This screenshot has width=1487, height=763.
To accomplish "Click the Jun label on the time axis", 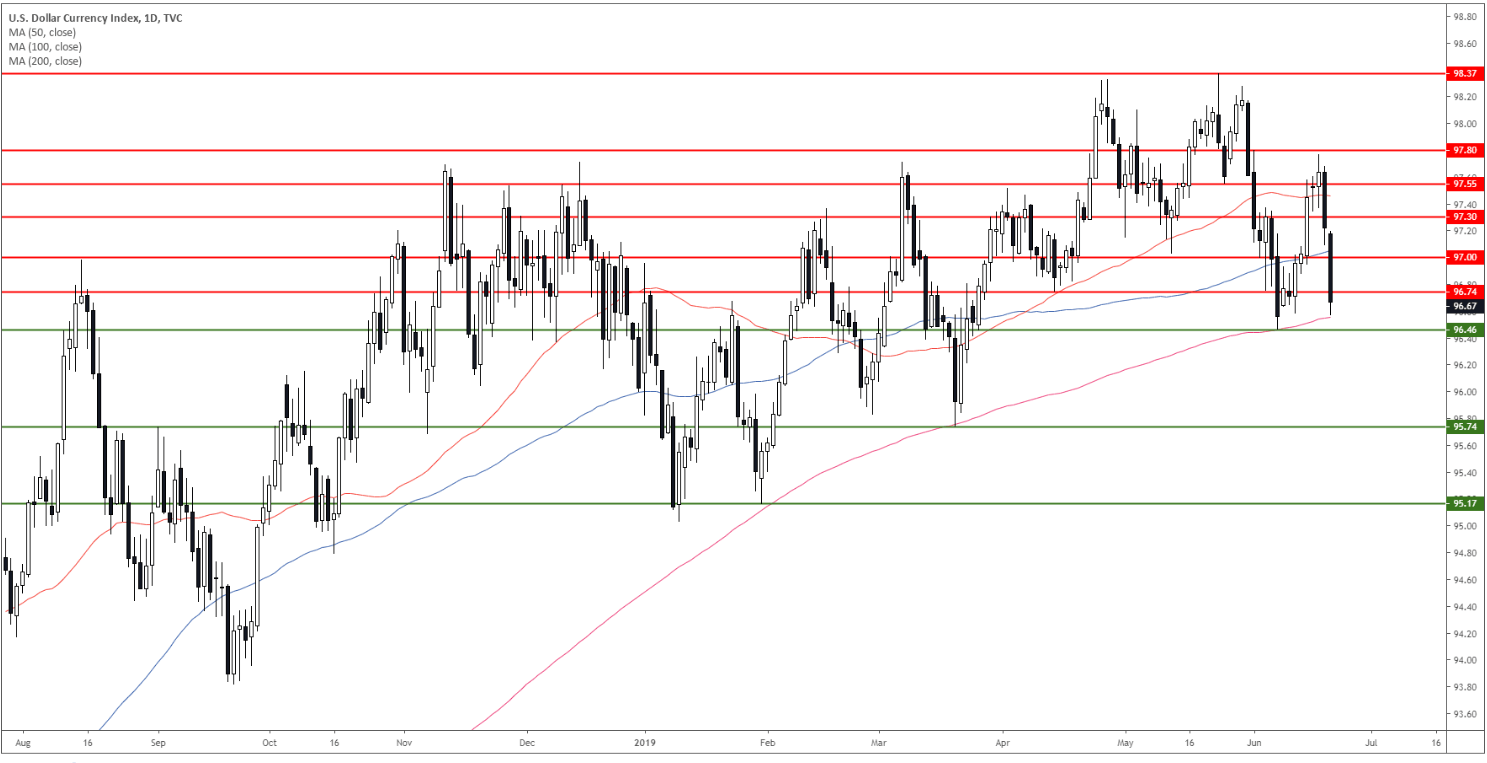I will coord(1254,743).
